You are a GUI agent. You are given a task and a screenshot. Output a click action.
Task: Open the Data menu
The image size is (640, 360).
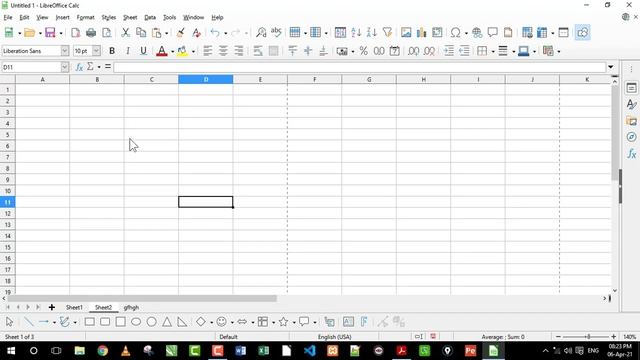tap(150, 18)
